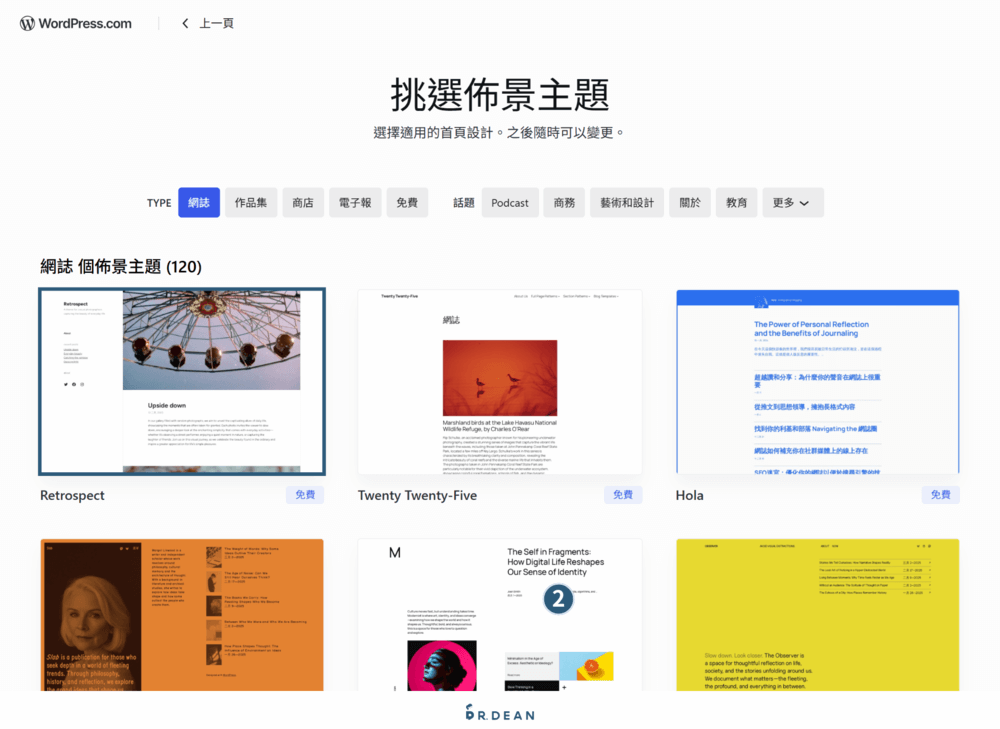The height and width of the screenshot is (729, 1000).
Task: Expand the 更多 chevron to show extra categories
Action: click(x=810, y=202)
